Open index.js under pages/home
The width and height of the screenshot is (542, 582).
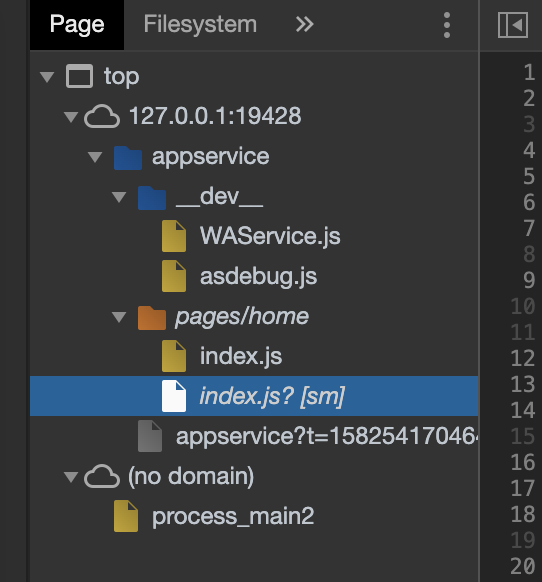tap(241, 356)
